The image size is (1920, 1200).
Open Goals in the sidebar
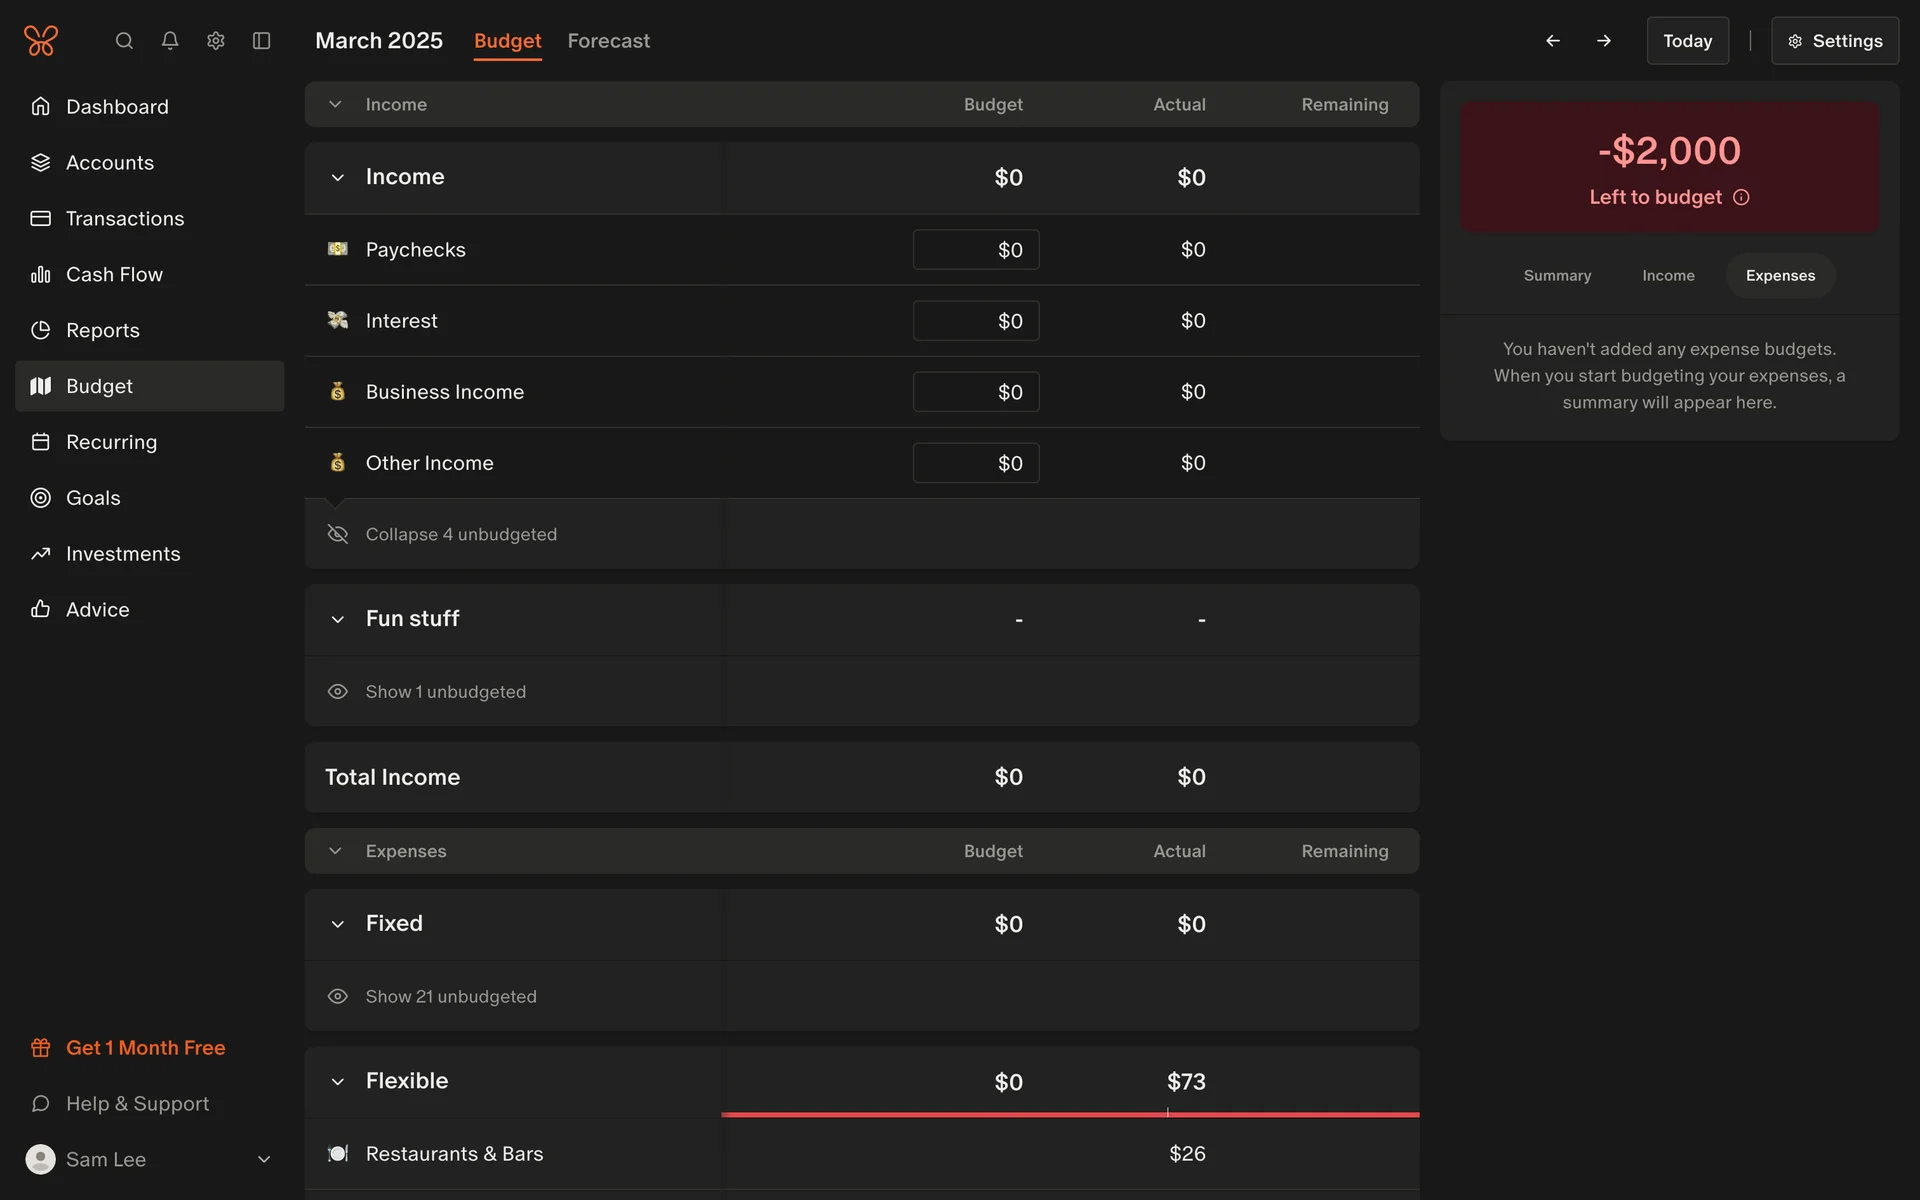click(x=93, y=498)
